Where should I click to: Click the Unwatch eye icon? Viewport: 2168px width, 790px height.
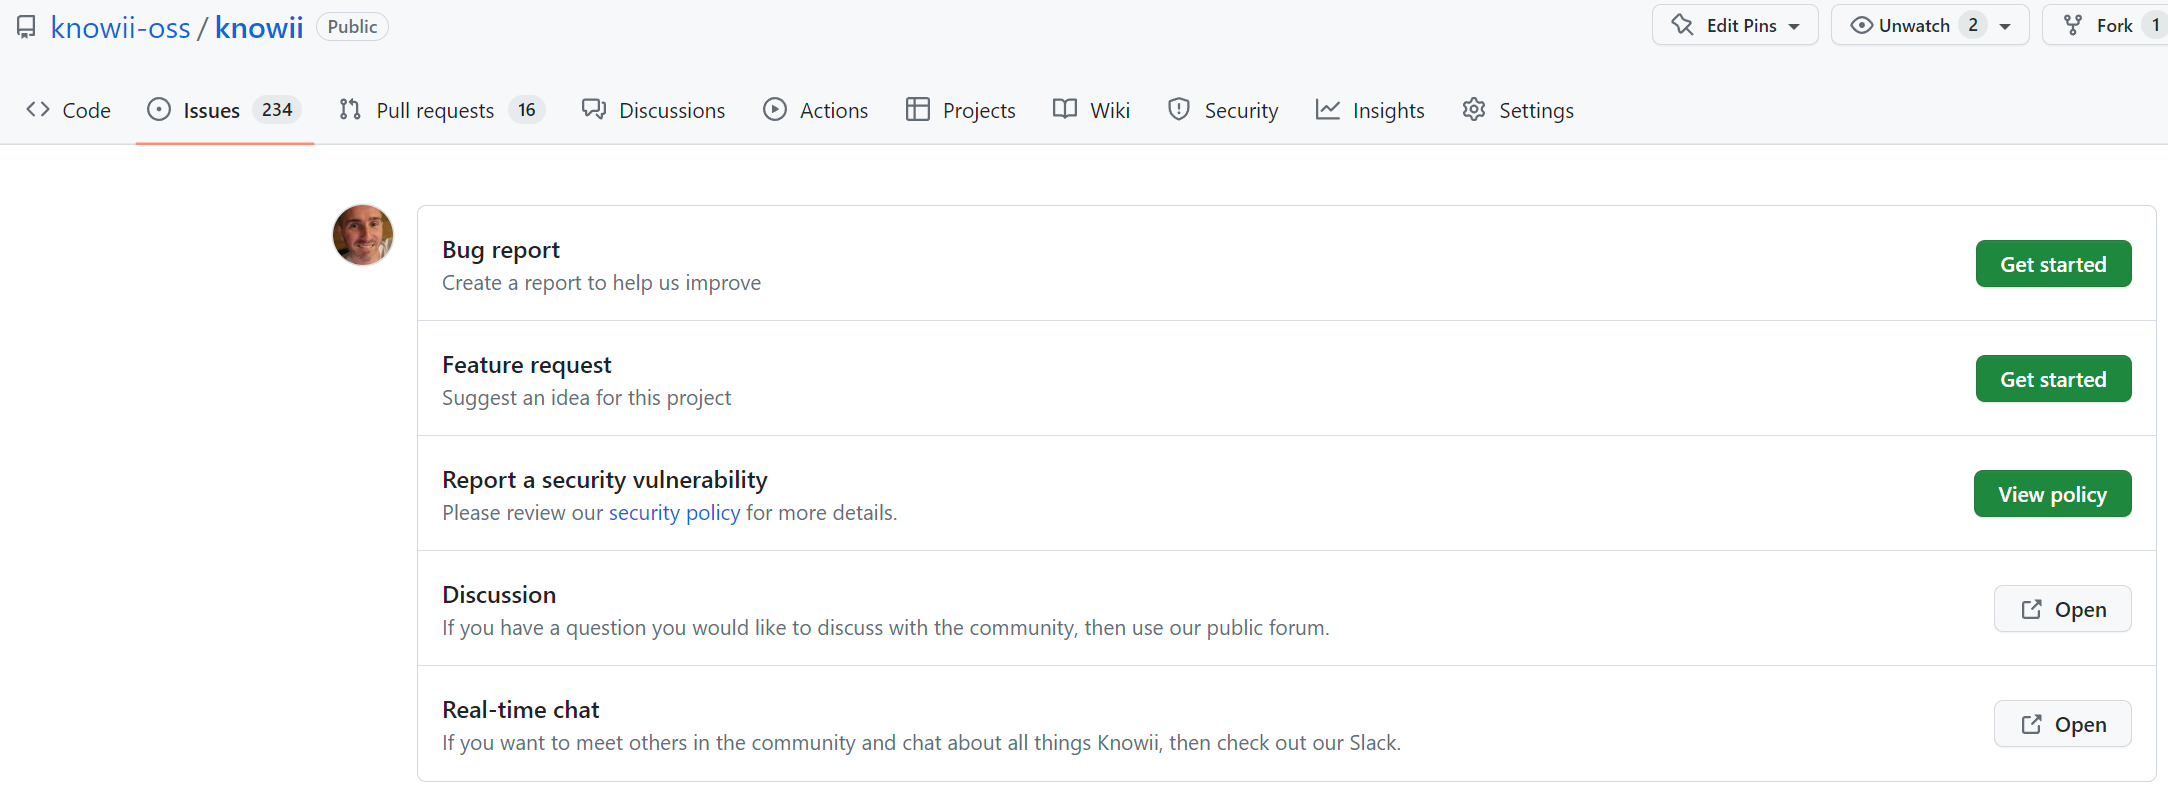1861,25
